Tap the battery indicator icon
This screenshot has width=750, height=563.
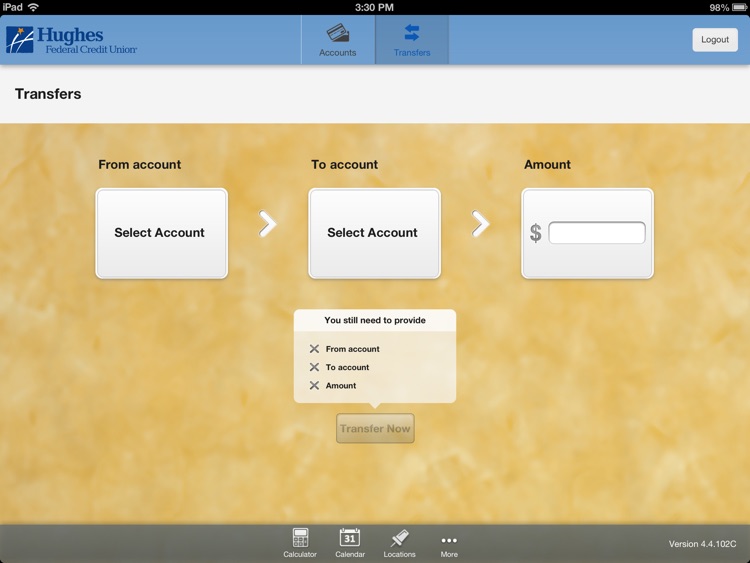[x=739, y=8]
